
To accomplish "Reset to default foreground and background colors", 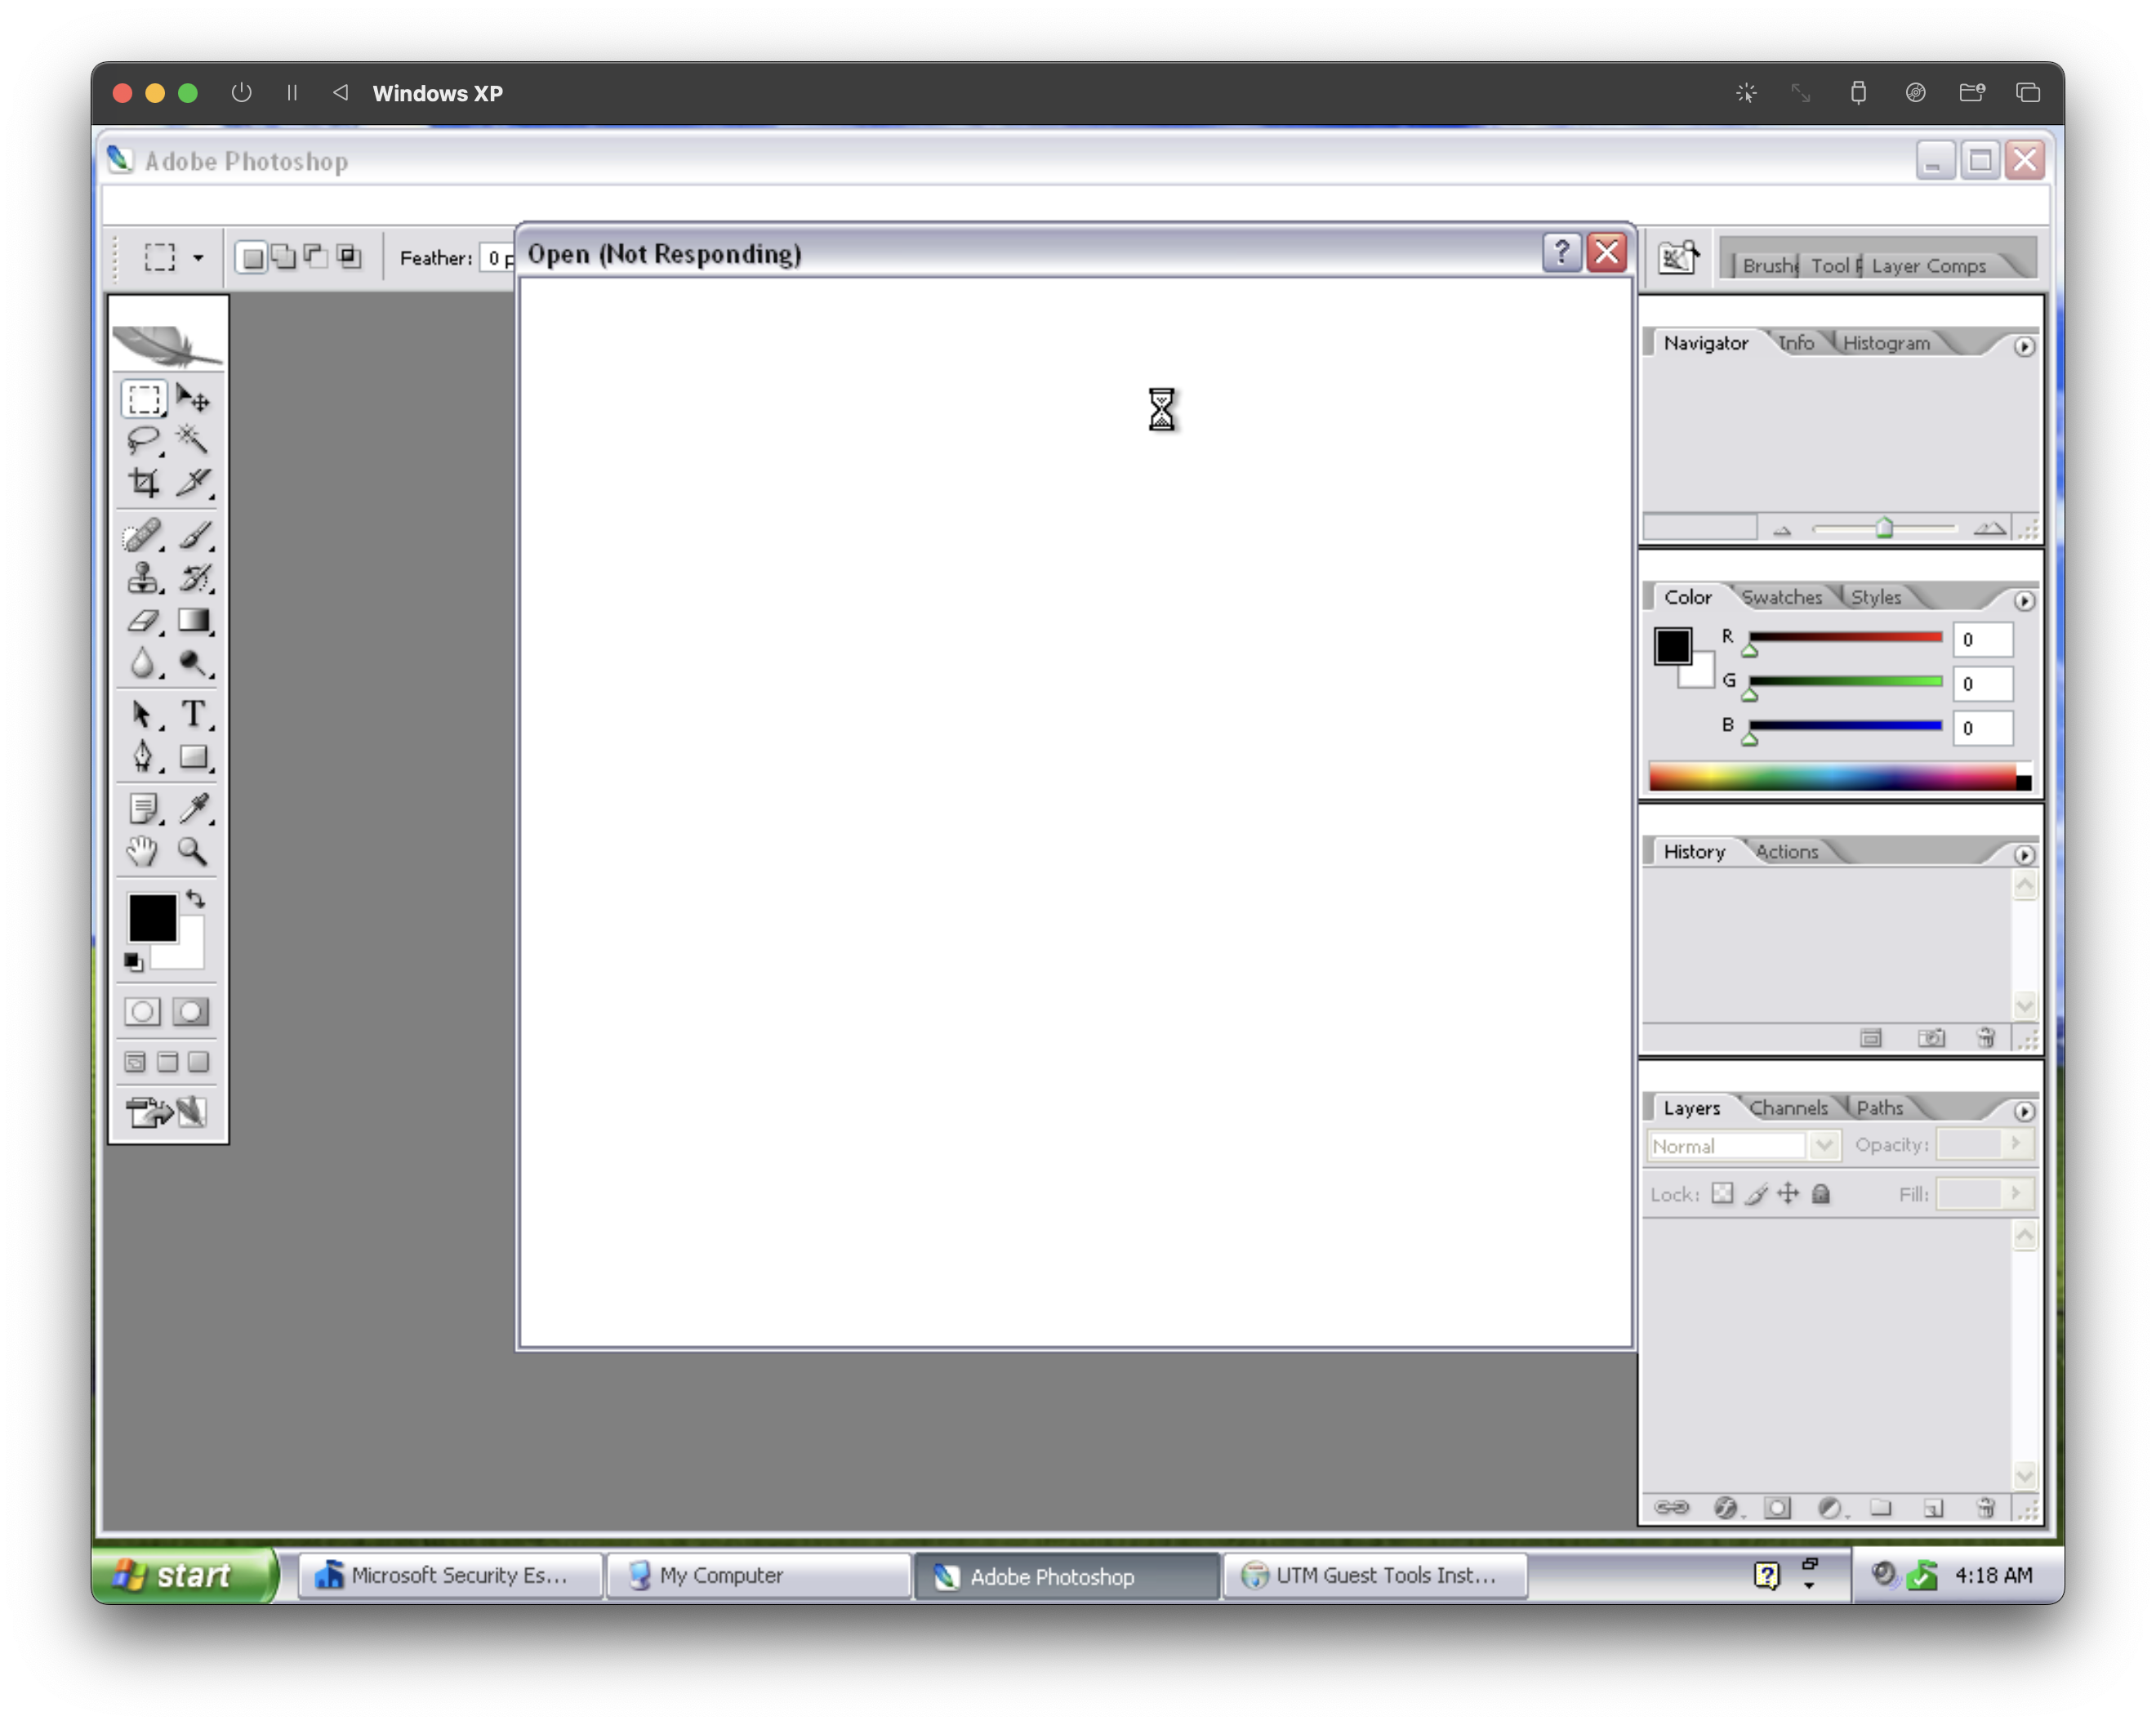I will (x=133, y=962).
